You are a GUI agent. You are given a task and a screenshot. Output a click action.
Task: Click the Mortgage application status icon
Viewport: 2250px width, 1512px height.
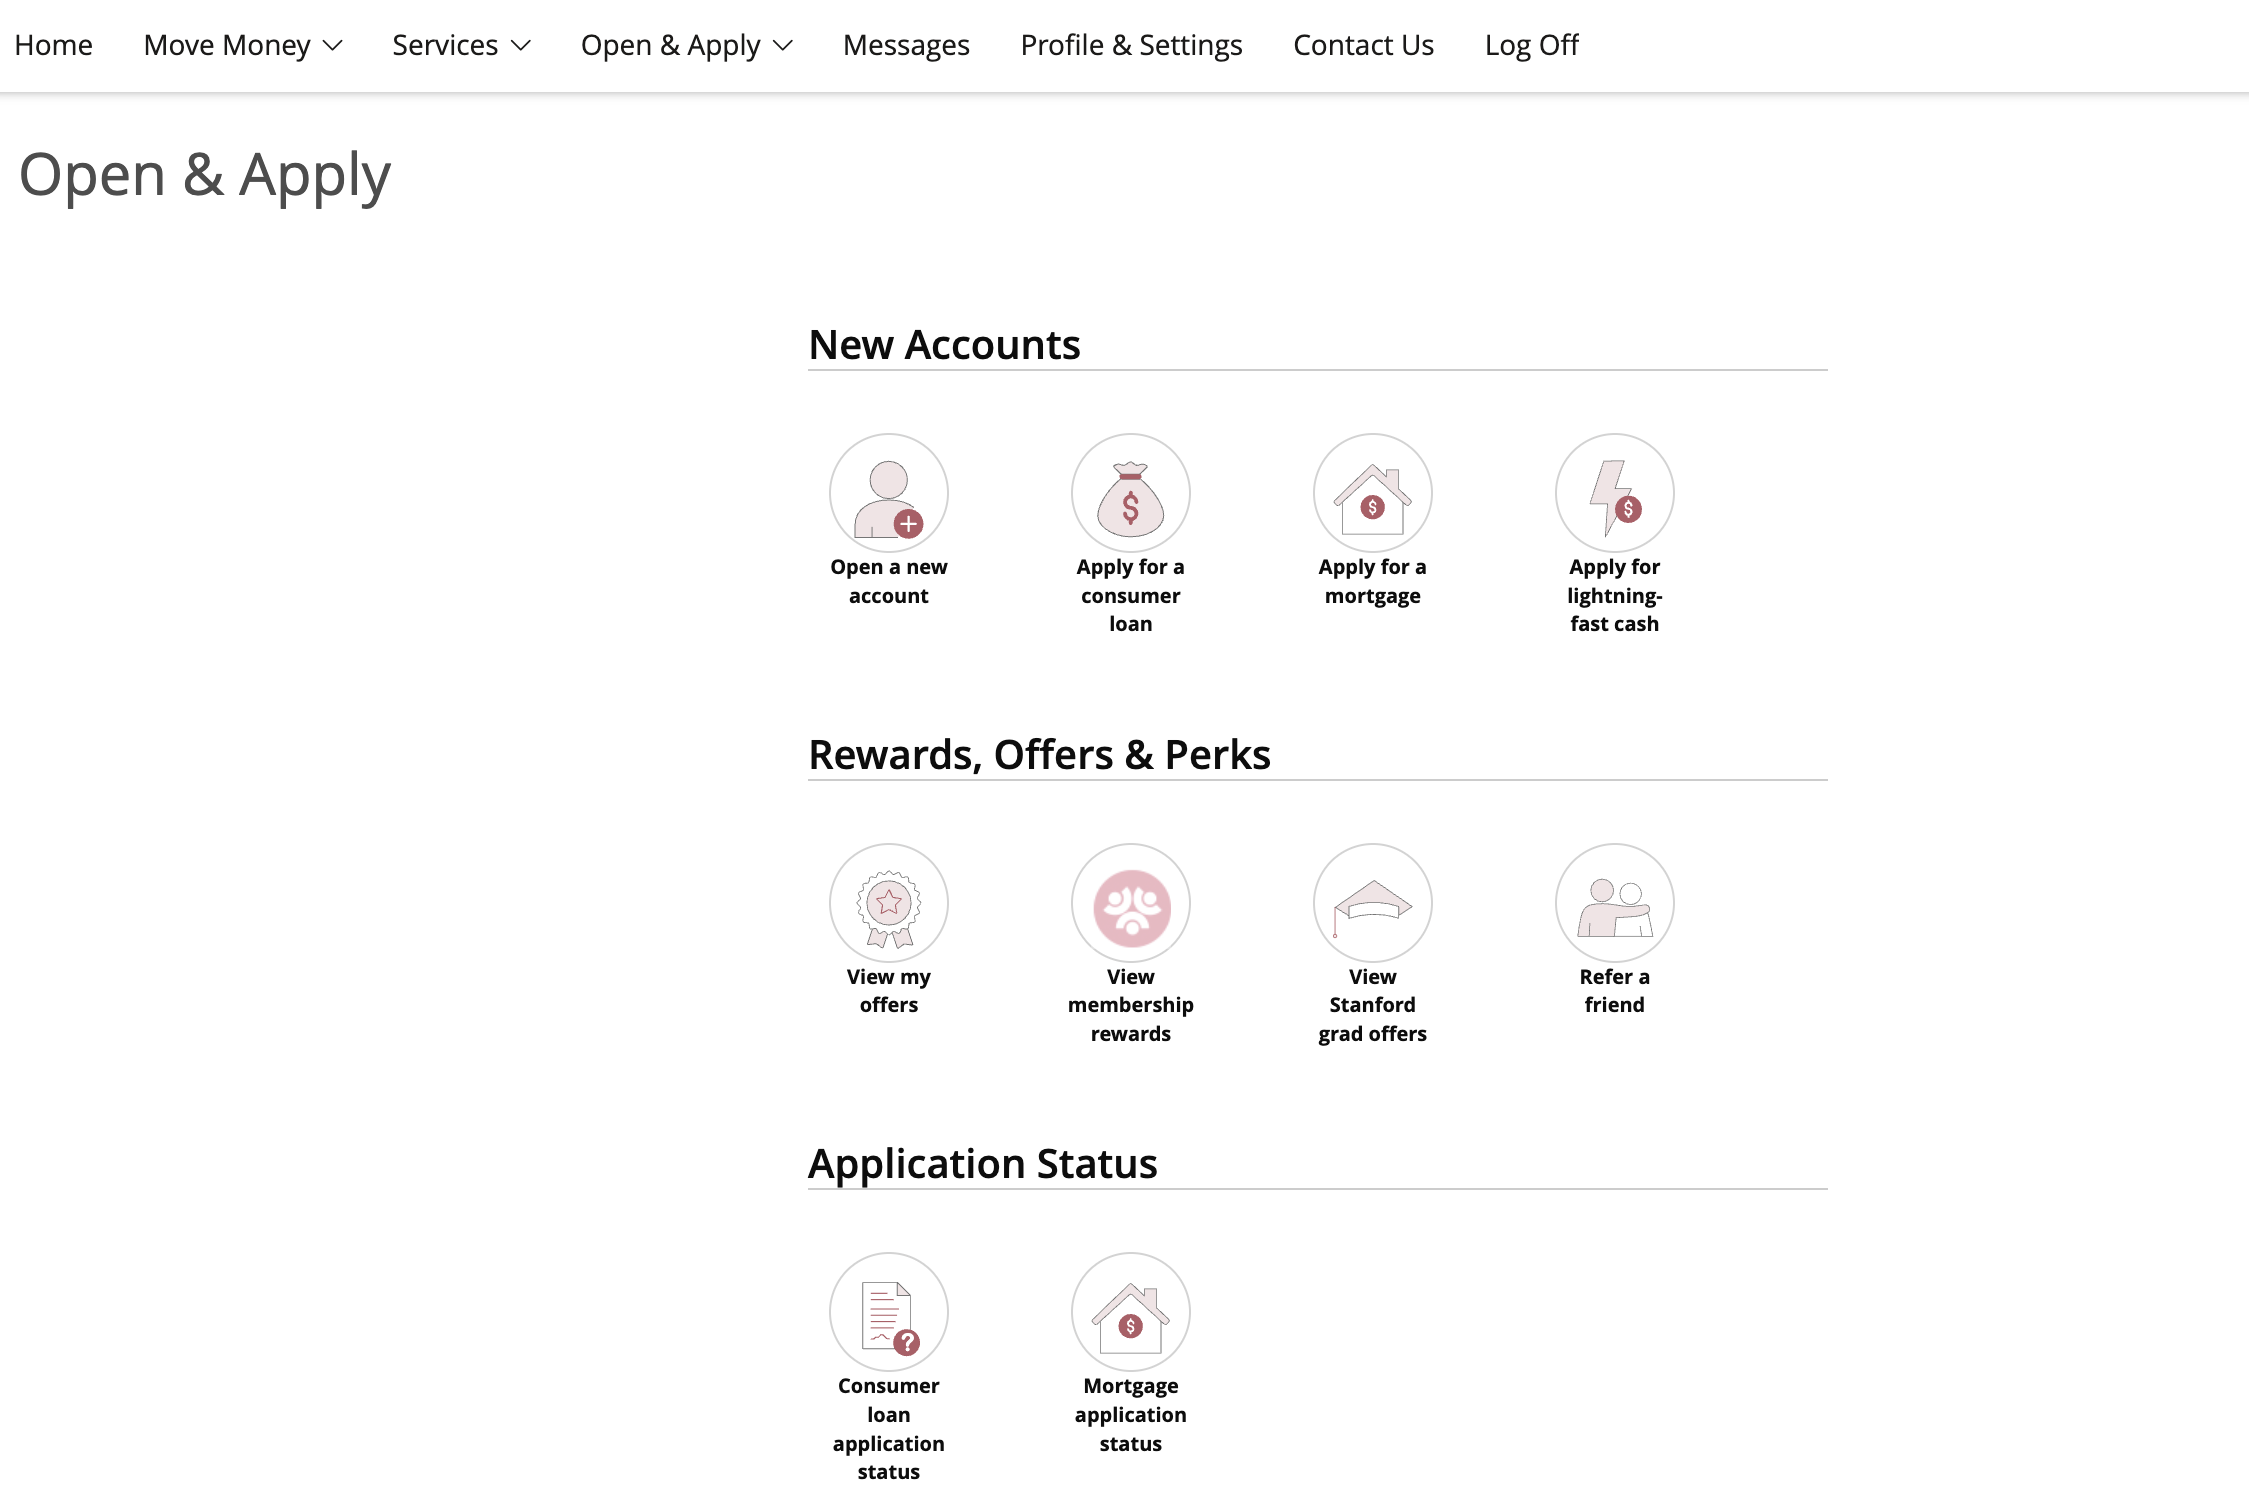(x=1130, y=1312)
